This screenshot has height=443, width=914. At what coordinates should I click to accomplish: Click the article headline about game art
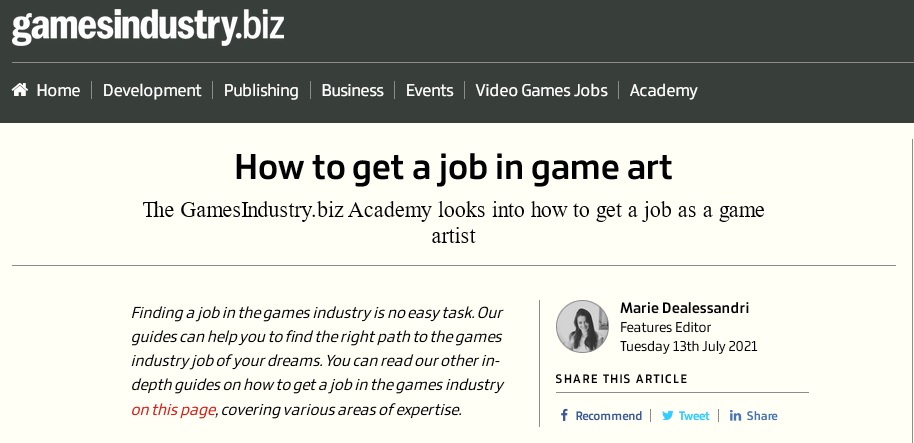point(454,167)
